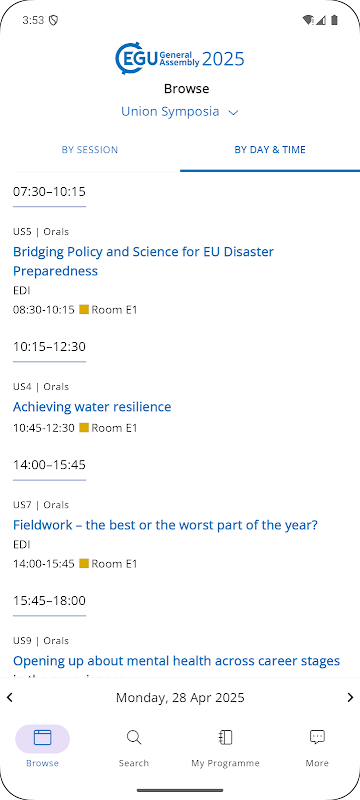This screenshot has width=360, height=800.
Task: Open date picker at Monday, 28 Apr 2025
Action: [180, 697]
